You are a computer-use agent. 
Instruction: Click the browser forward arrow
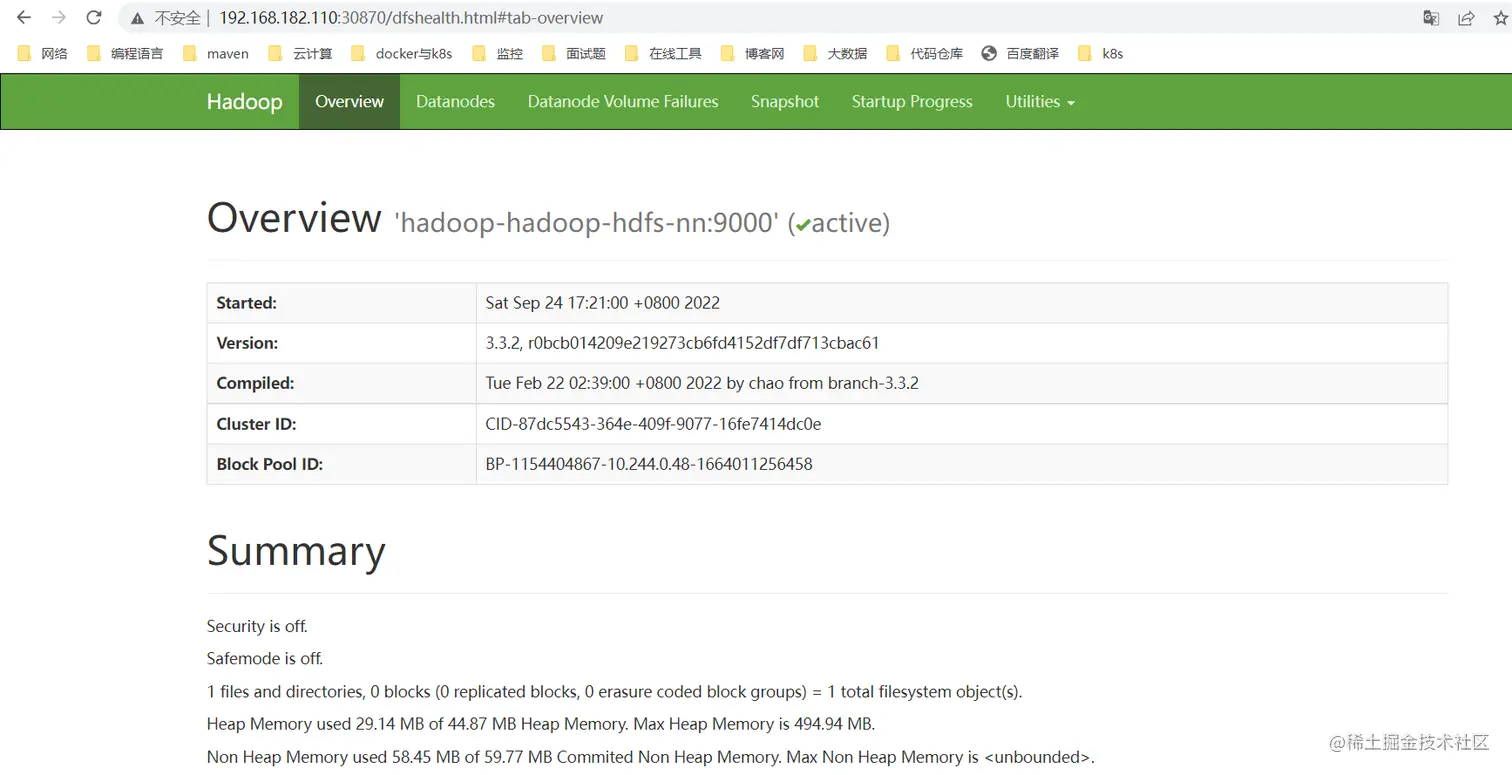click(x=59, y=18)
